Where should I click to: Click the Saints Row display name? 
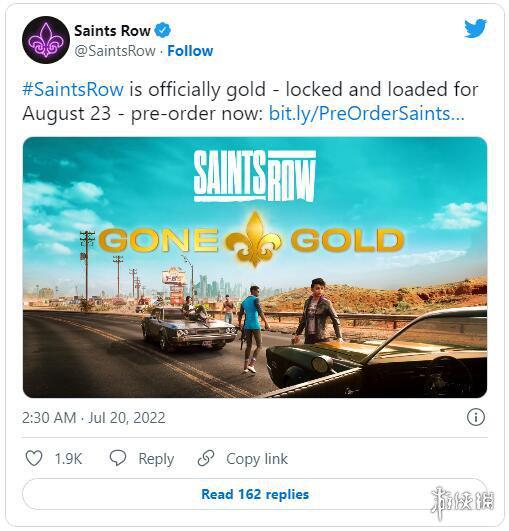112,31
